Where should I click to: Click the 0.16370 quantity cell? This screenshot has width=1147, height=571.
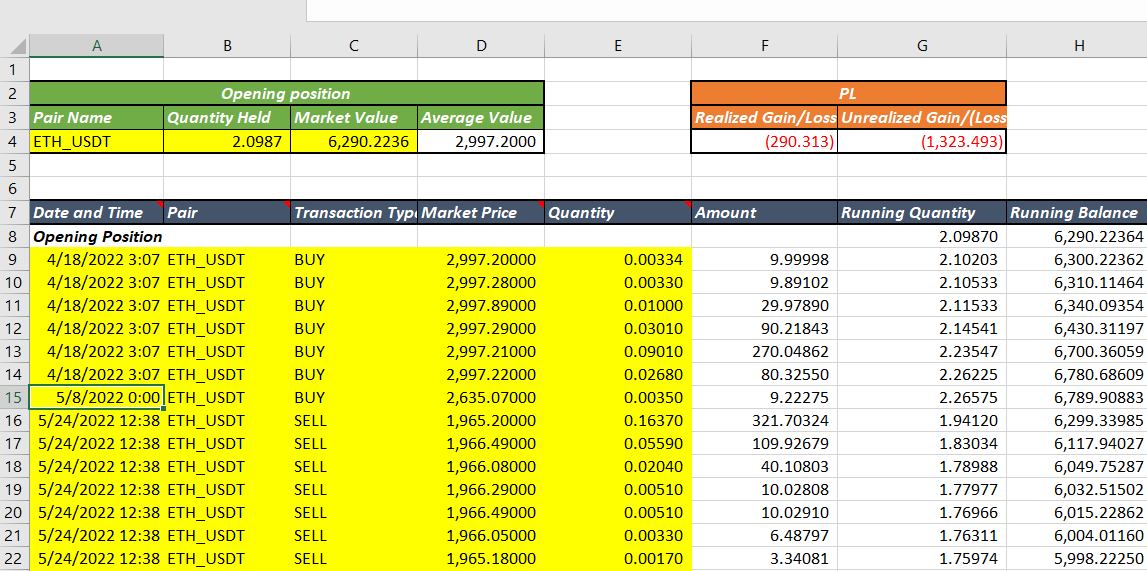(x=618, y=421)
